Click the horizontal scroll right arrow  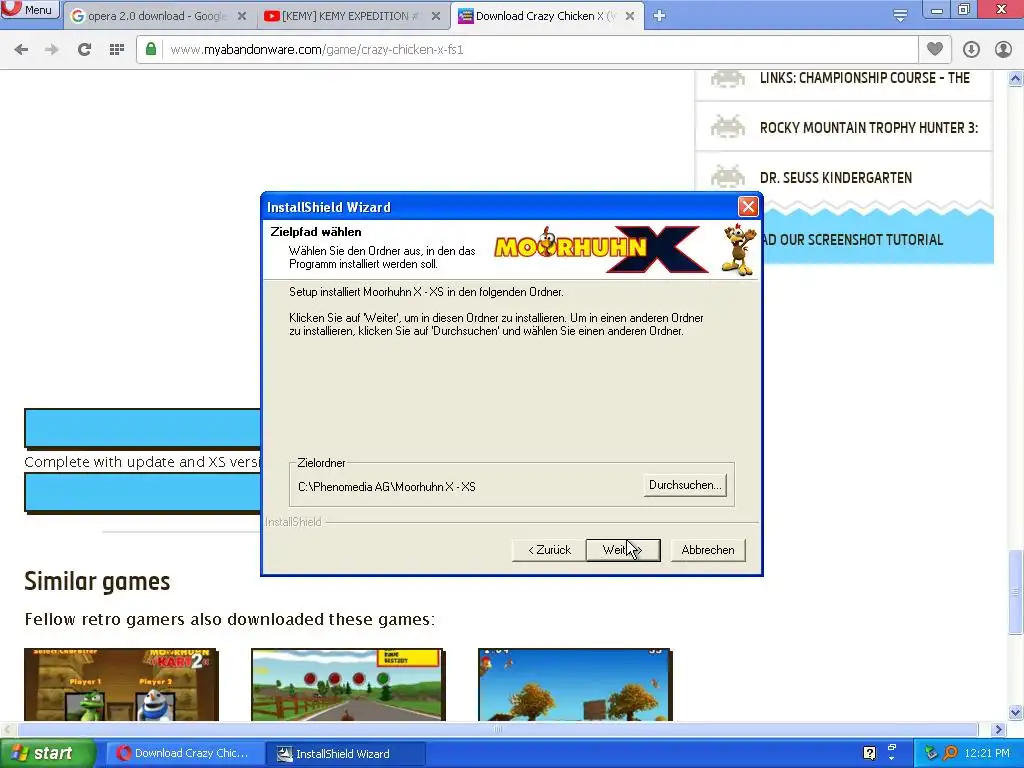pos(998,729)
